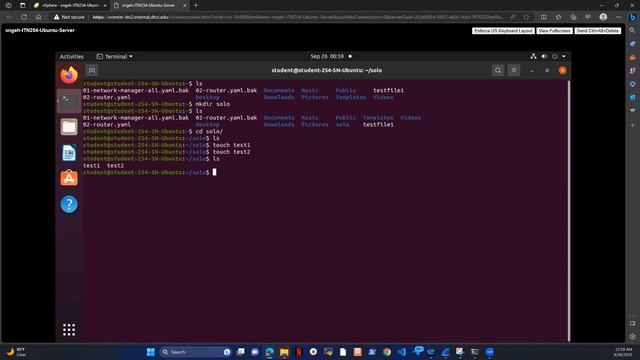This screenshot has height=360, width=640.
Task: Click the 'mkdir solo' command text
Action: [212, 104]
